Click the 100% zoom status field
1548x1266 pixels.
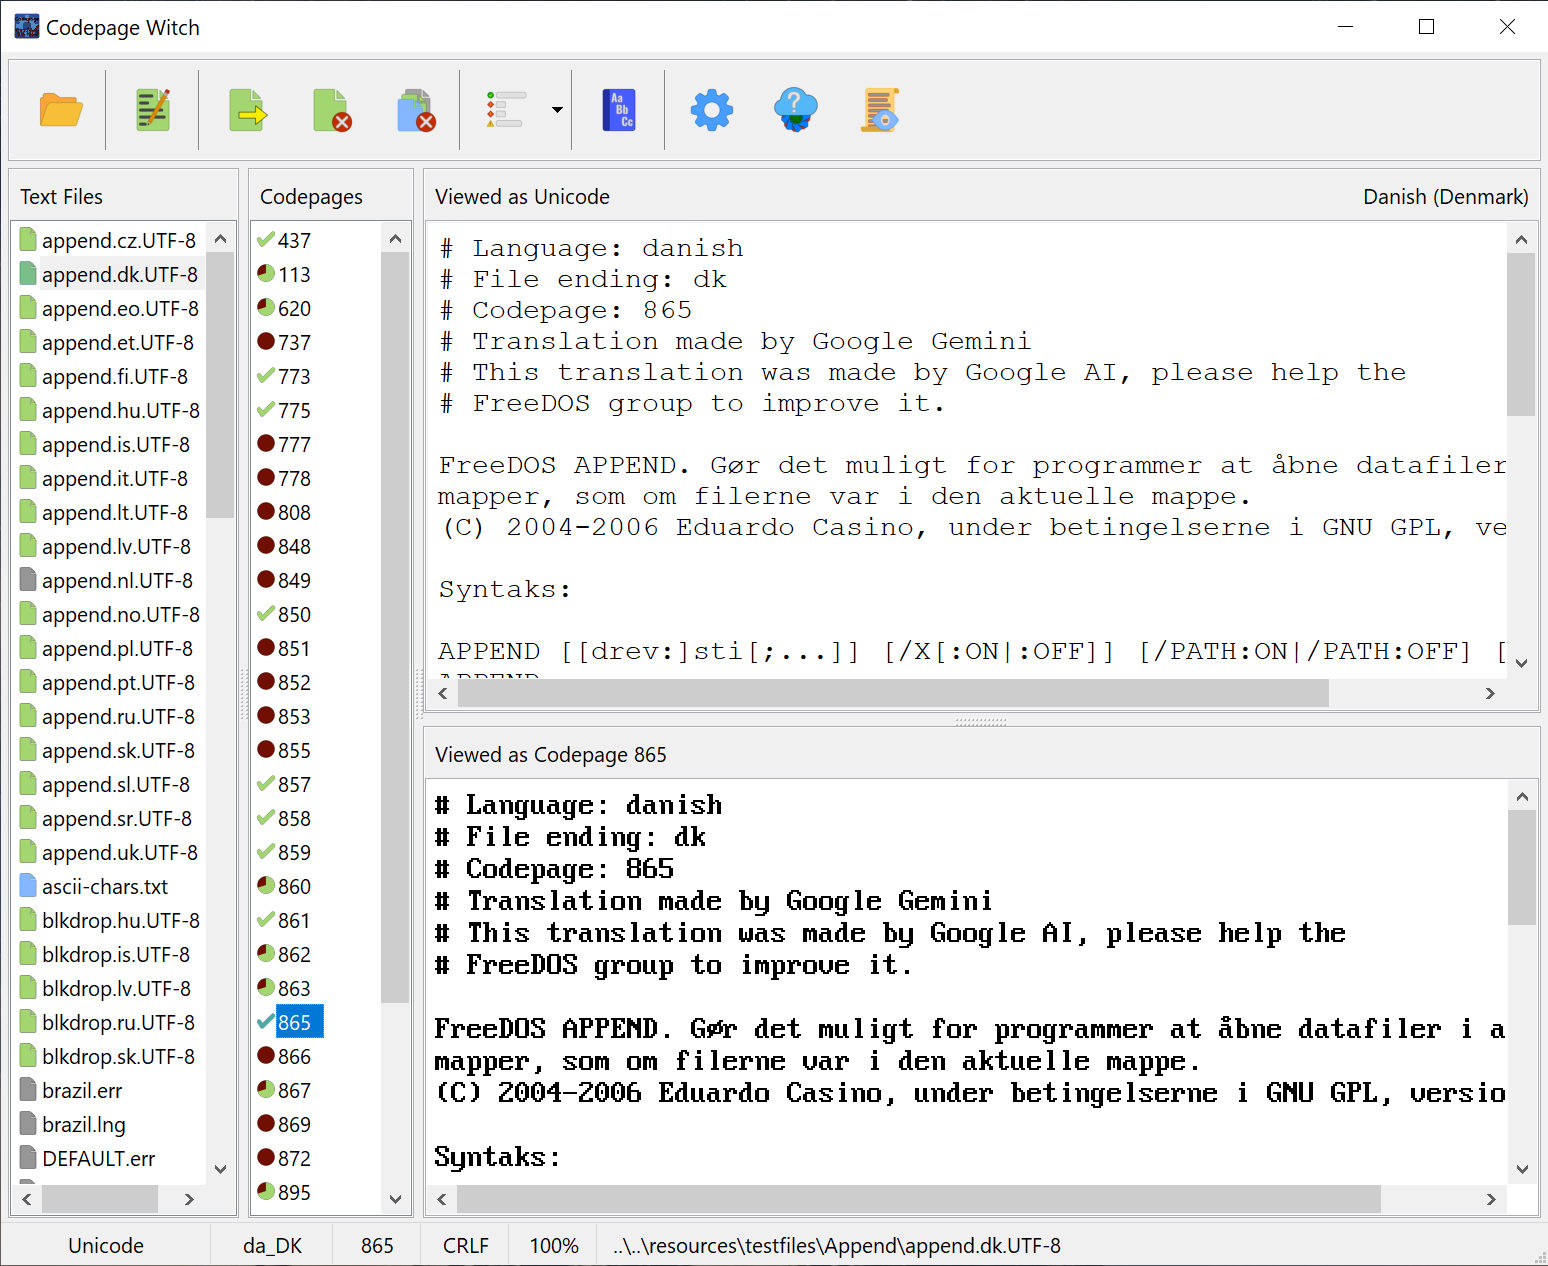tap(554, 1246)
